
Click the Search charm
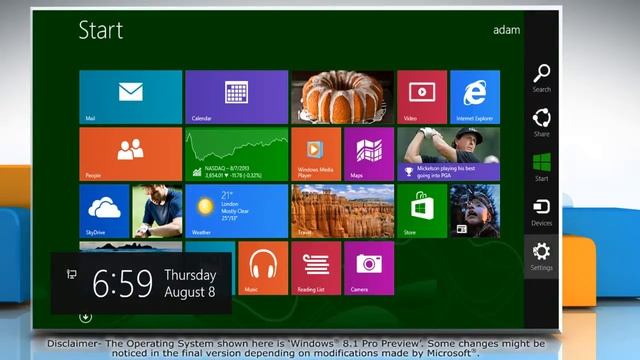coord(542,78)
